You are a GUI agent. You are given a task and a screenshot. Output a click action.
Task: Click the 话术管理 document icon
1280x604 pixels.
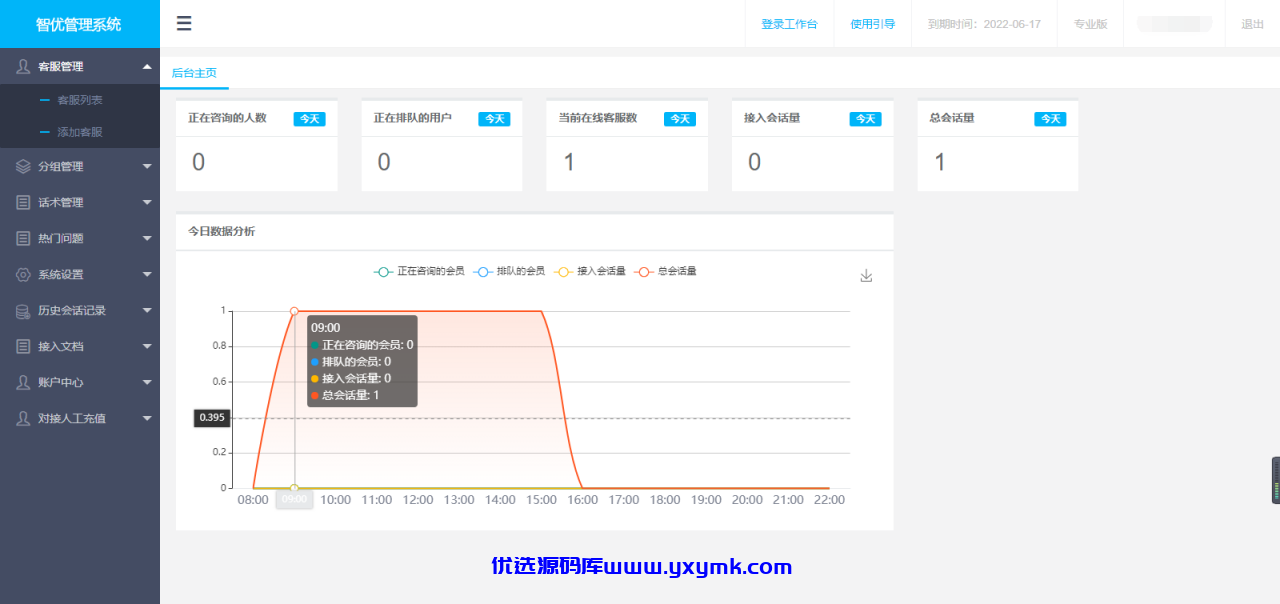tap(23, 202)
